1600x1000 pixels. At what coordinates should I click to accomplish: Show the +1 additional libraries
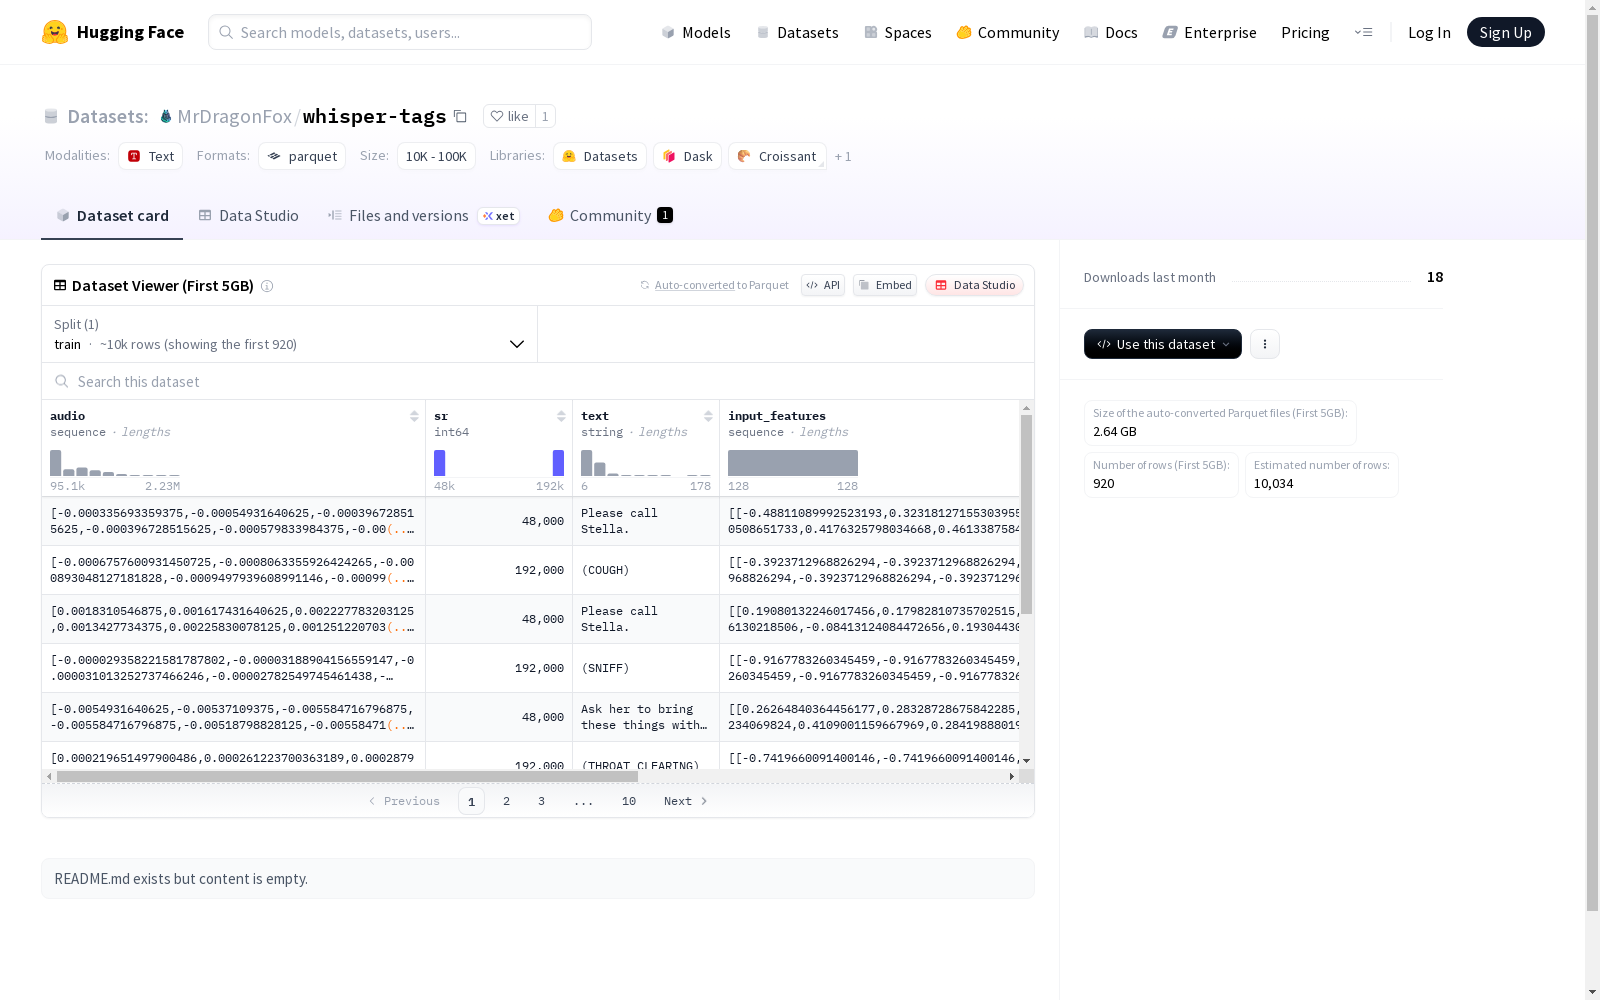click(843, 156)
